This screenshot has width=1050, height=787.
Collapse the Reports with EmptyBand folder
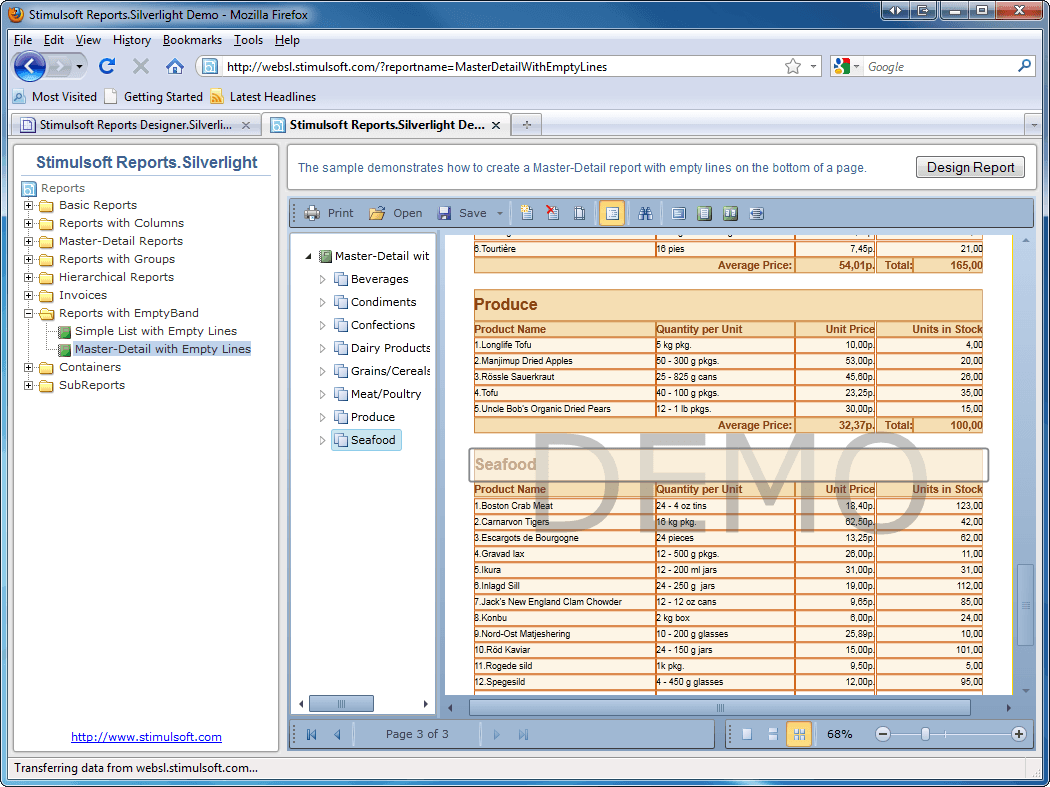click(x=28, y=313)
